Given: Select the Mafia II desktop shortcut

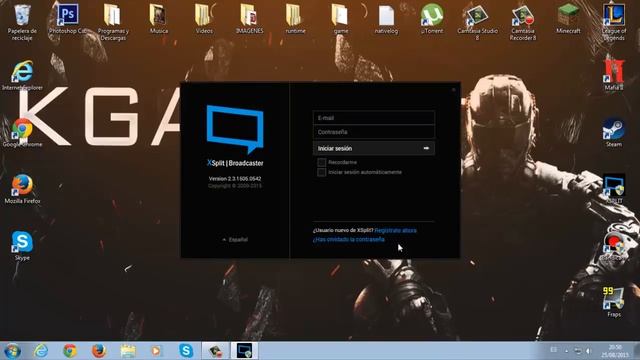Looking at the screenshot, I should click(613, 76).
